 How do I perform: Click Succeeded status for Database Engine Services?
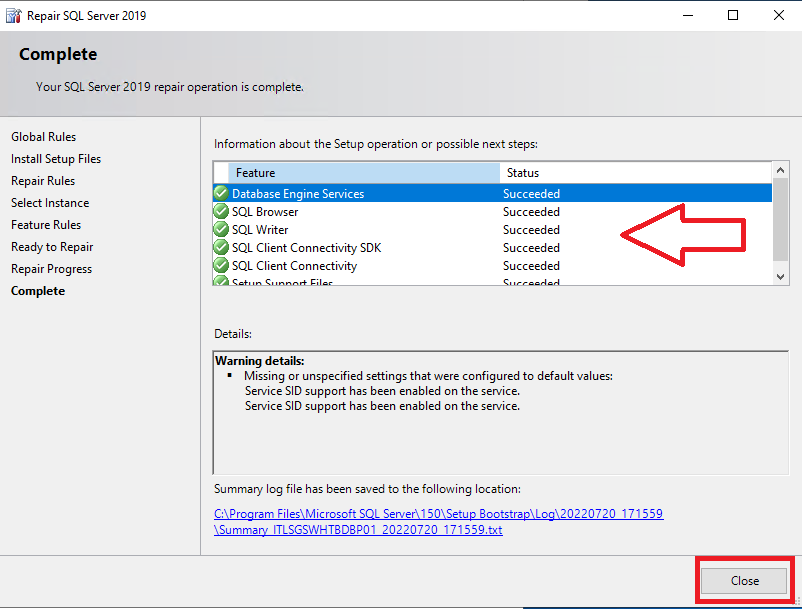pos(531,194)
